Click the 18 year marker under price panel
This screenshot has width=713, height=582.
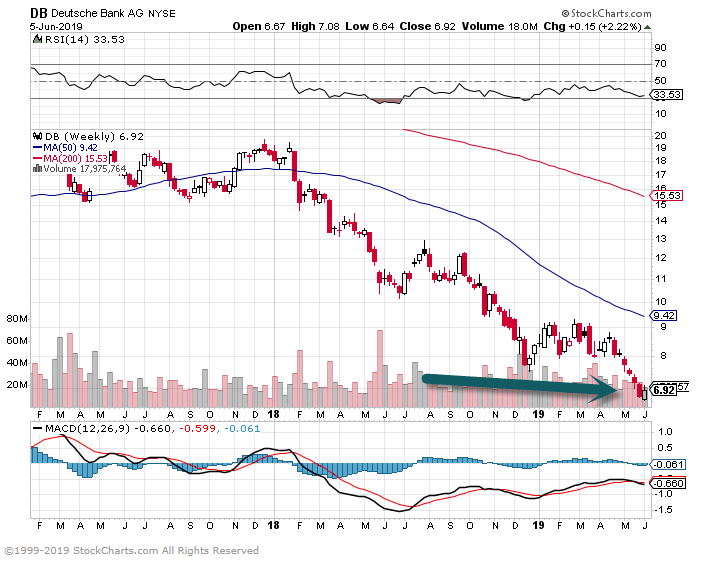[x=273, y=415]
